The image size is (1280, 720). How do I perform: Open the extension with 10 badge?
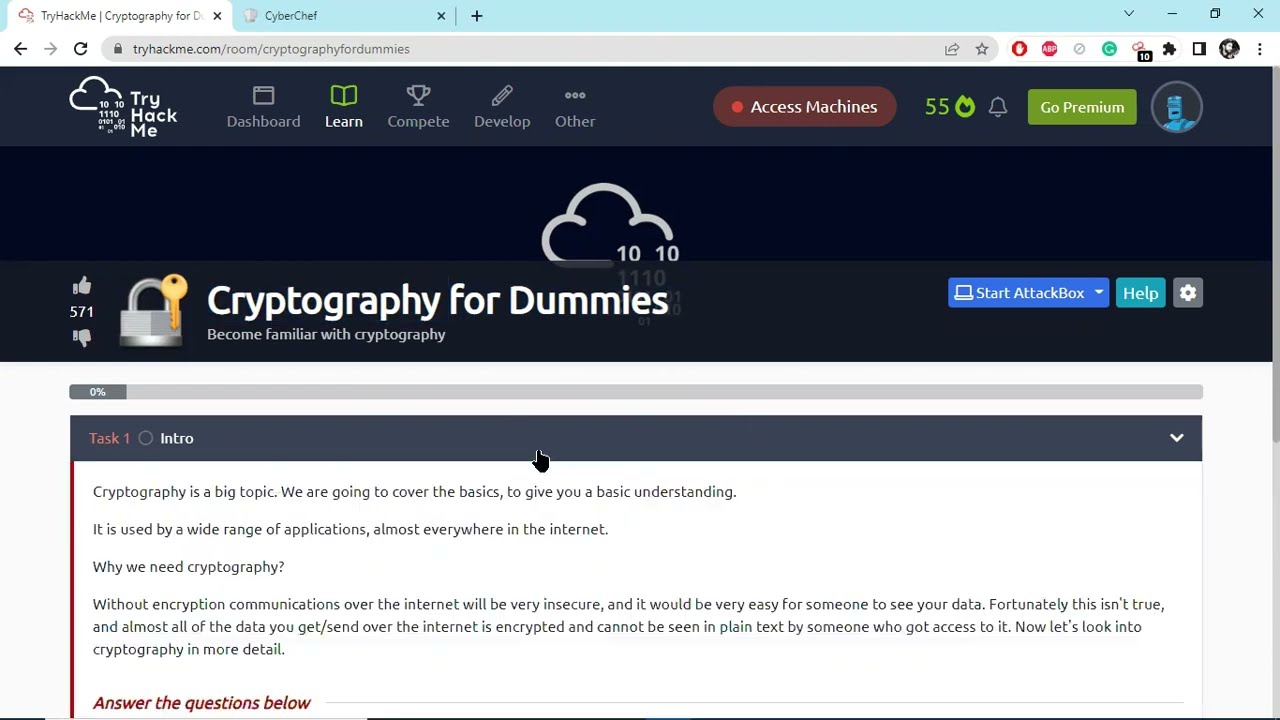pos(1140,50)
